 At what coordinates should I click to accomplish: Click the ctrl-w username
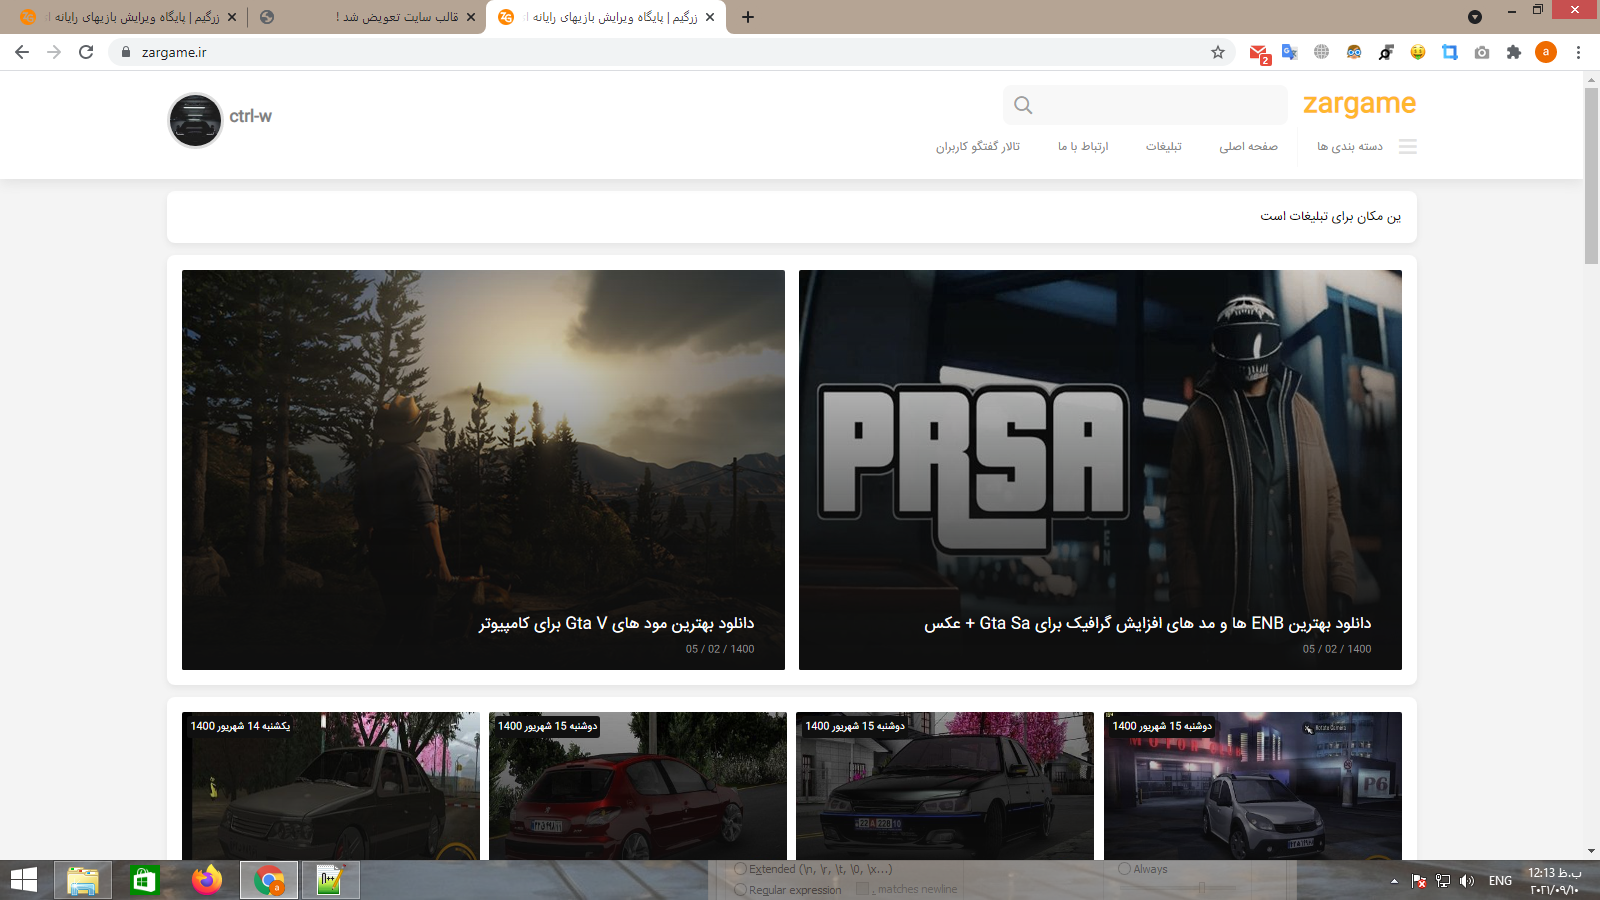(250, 116)
